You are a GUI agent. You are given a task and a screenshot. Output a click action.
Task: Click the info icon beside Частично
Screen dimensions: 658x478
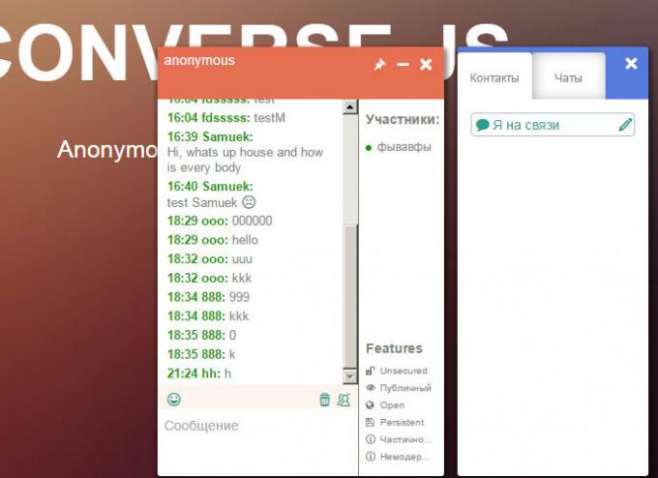pos(370,439)
